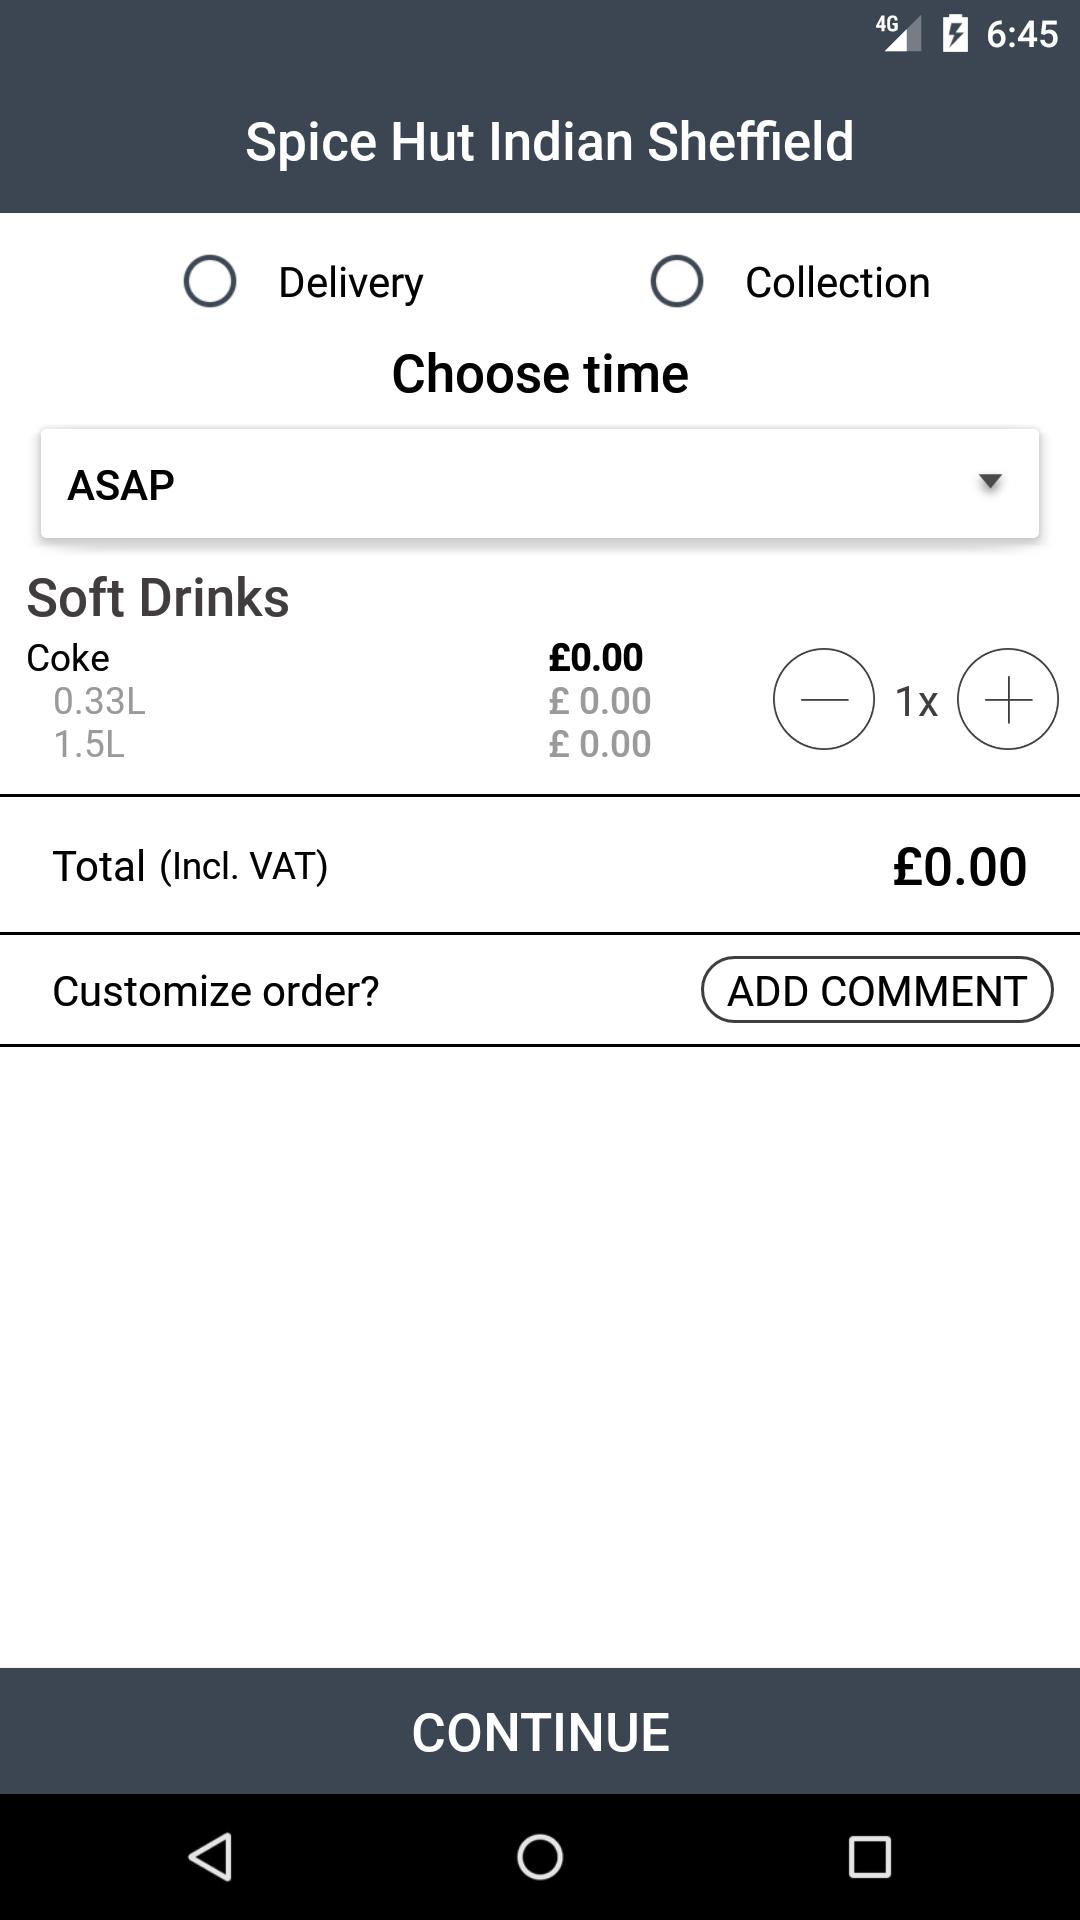Select the Collection radio button
The height and width of the screenshot is (1920, 1080).
(x=677, y=281)
